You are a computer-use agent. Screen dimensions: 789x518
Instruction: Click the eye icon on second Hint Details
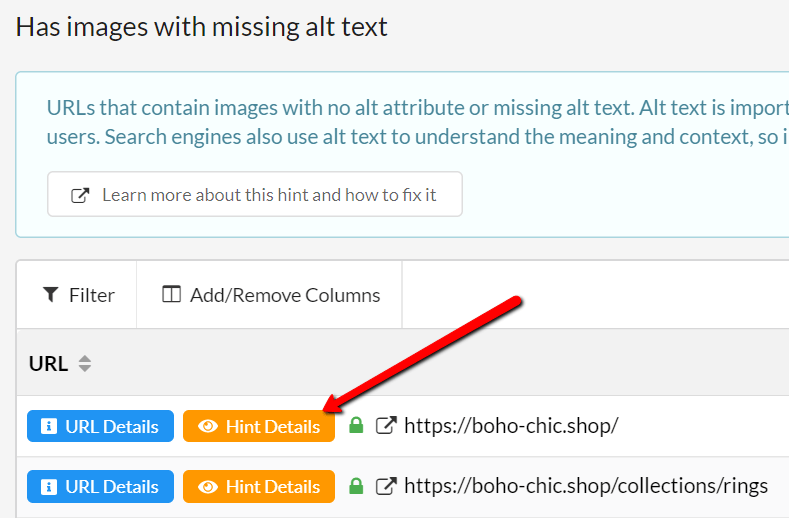208,487
